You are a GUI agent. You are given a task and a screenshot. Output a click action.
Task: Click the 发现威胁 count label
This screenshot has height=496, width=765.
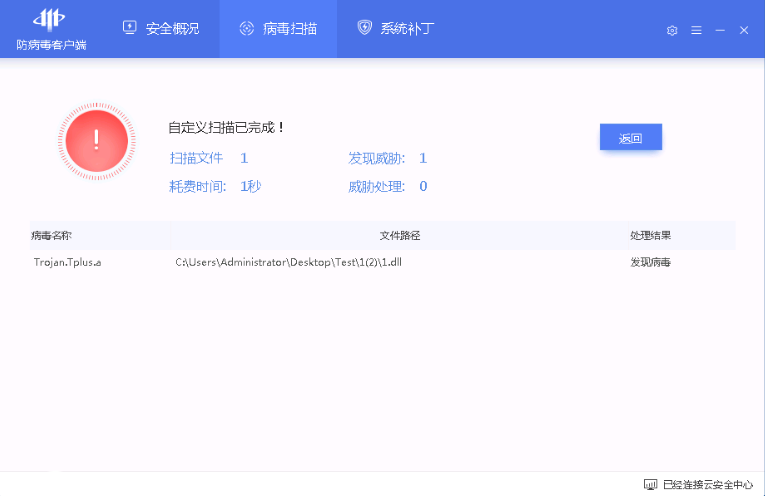coord(377,158)
